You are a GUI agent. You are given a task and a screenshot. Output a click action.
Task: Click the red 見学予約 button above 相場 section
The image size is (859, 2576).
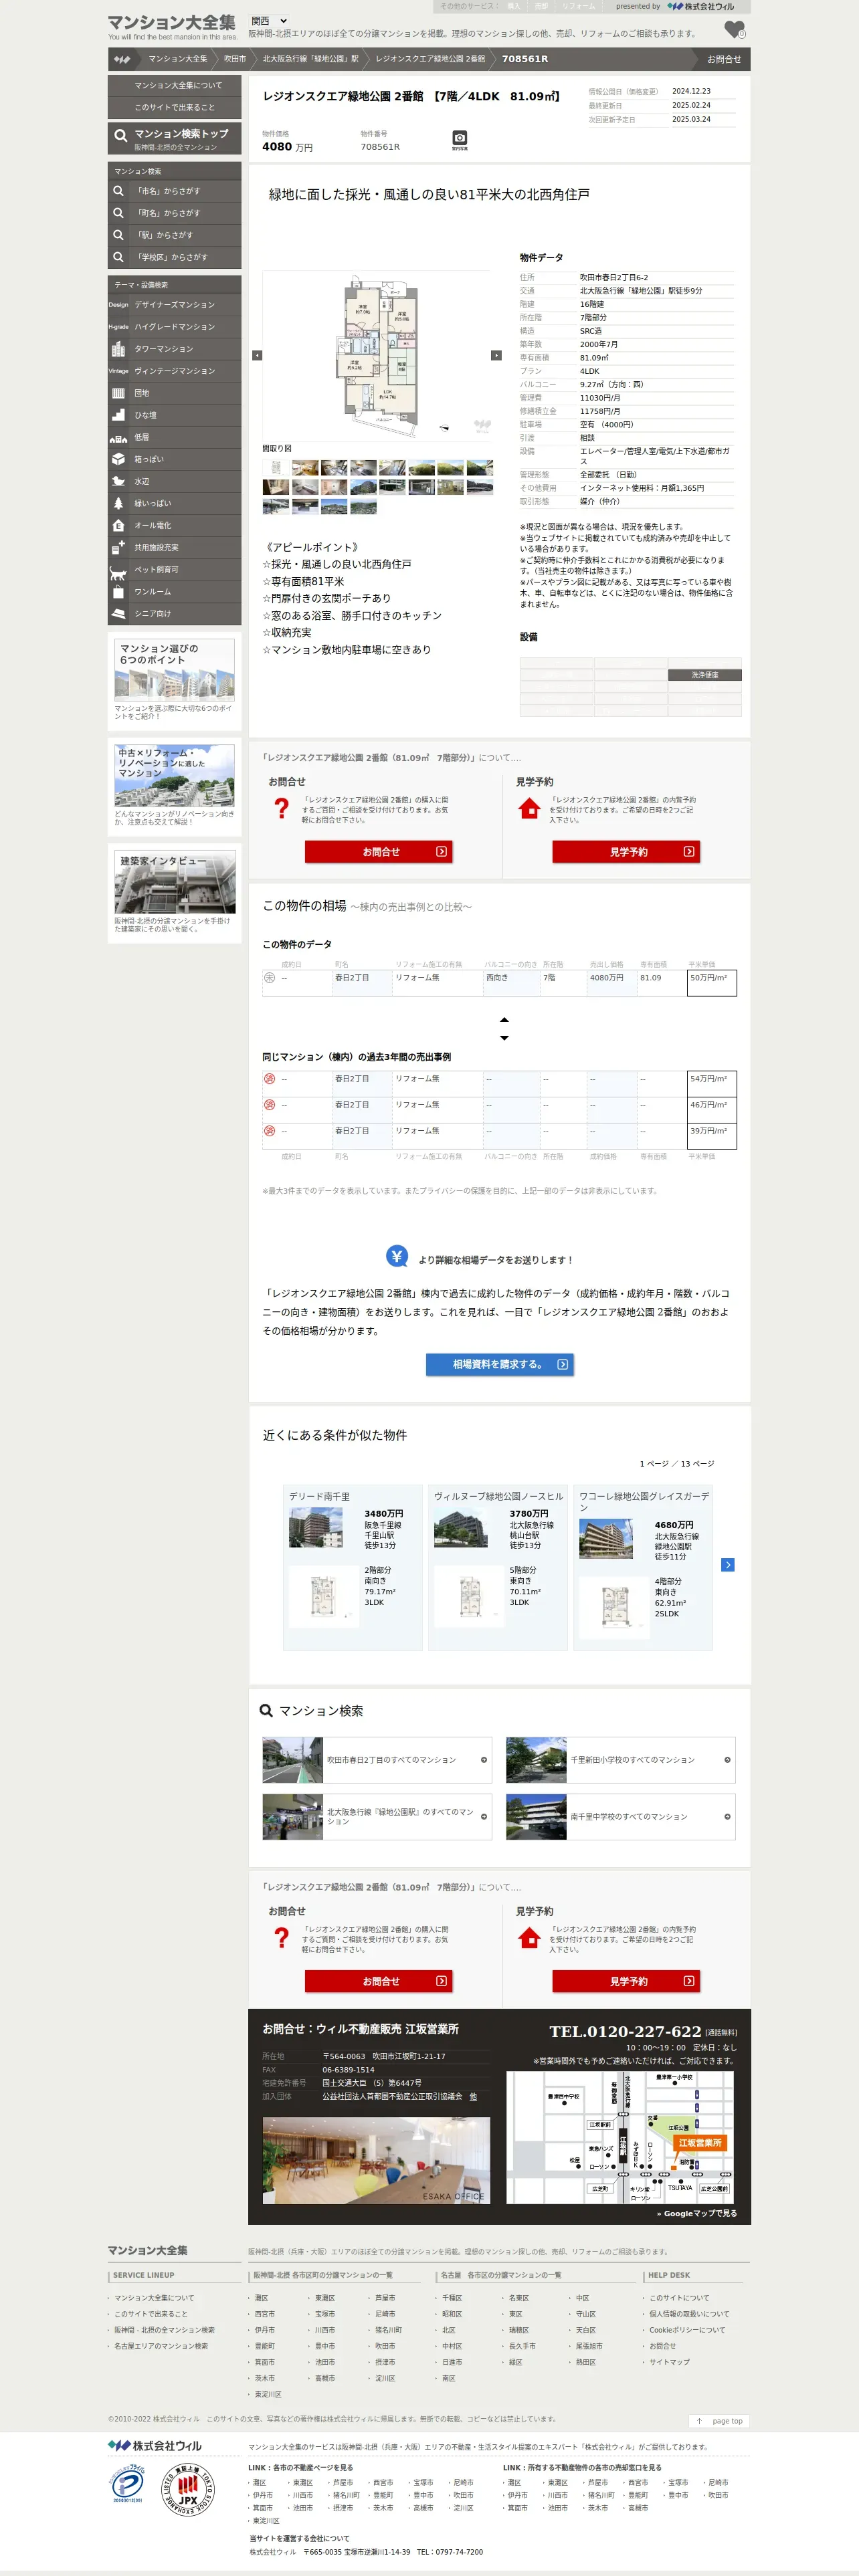point(626,852)
